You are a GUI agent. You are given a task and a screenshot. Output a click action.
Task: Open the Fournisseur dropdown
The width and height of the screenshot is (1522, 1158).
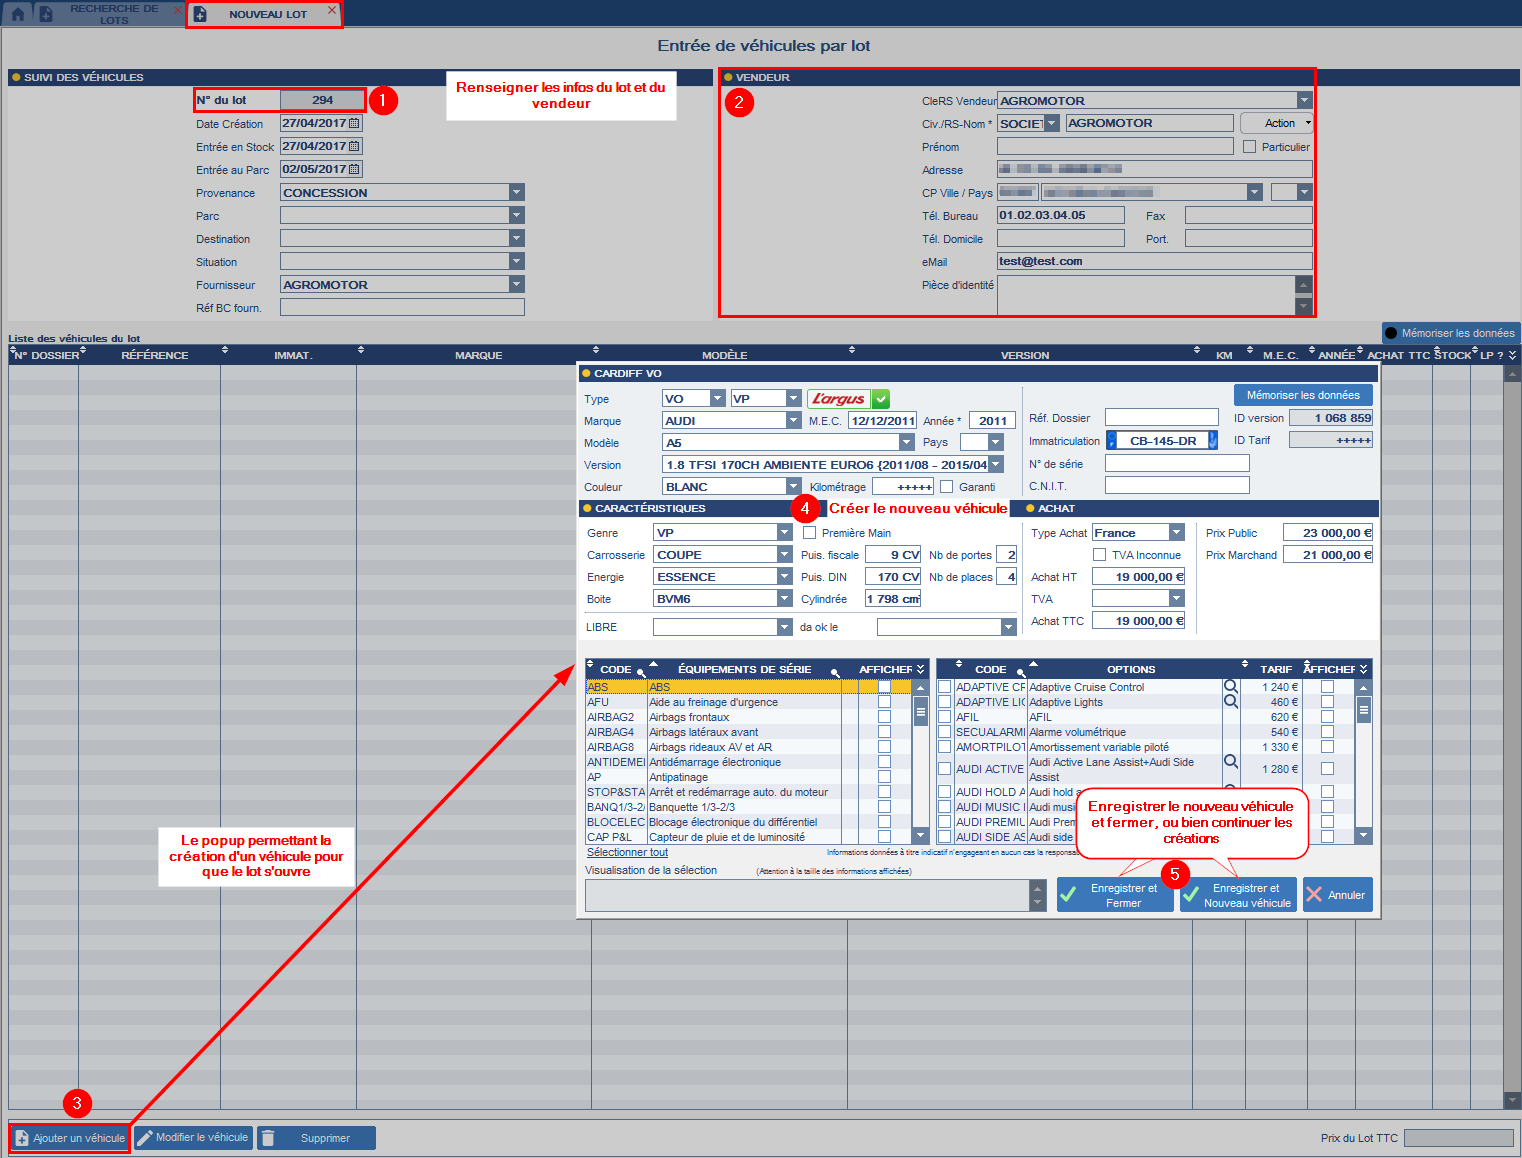516,284
